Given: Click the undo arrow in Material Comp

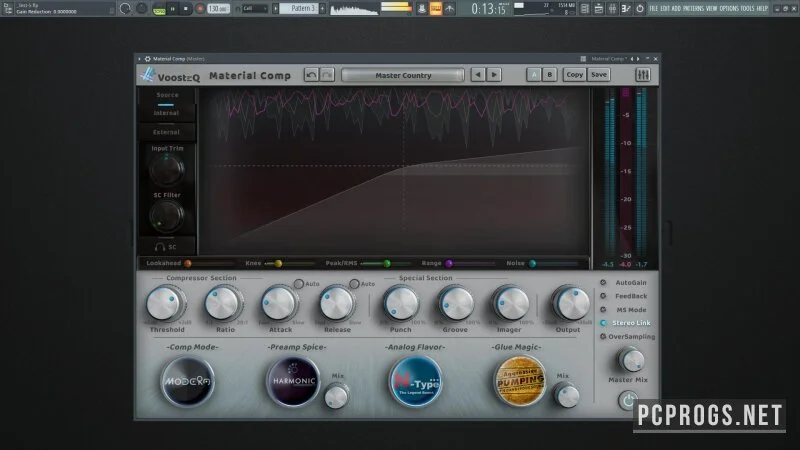Looking at the screenshot, I should (x=311, y=75).
